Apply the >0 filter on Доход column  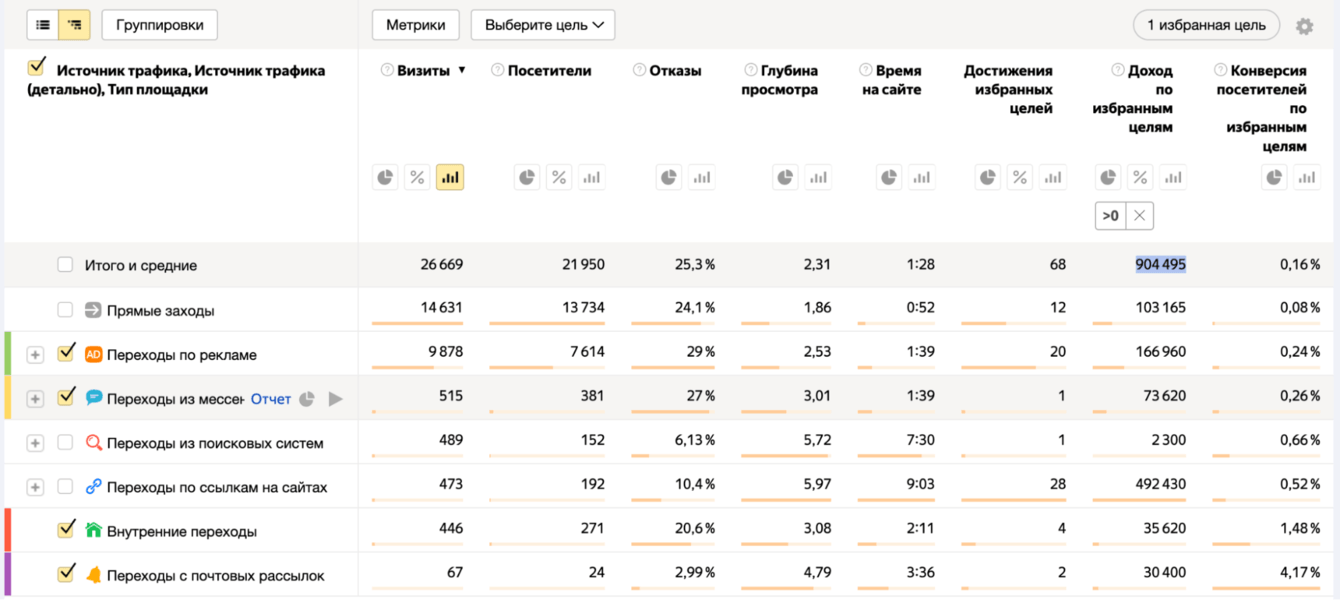[x=1110, y=215]
